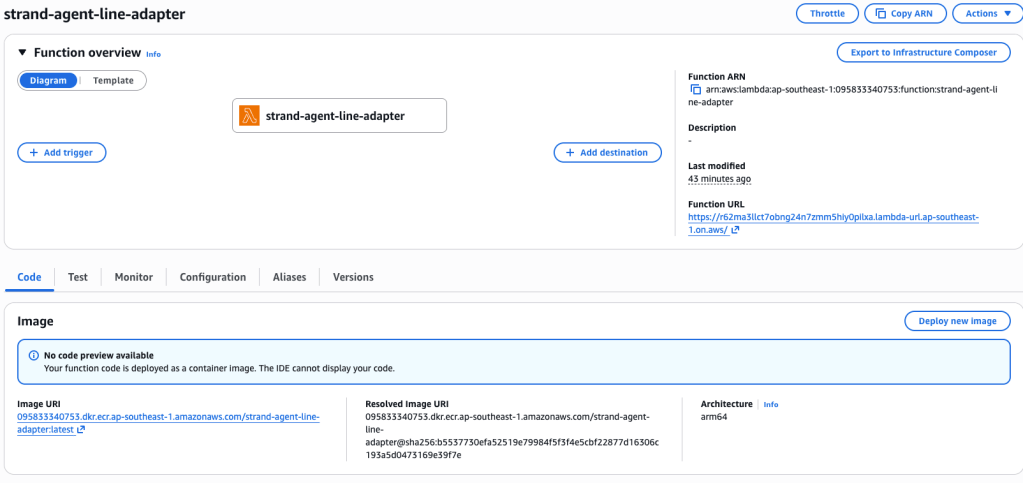Click plus icon in Add trigger button
Screen dimensions: 1023x483
pyautogui.click(x=34, y=152)
